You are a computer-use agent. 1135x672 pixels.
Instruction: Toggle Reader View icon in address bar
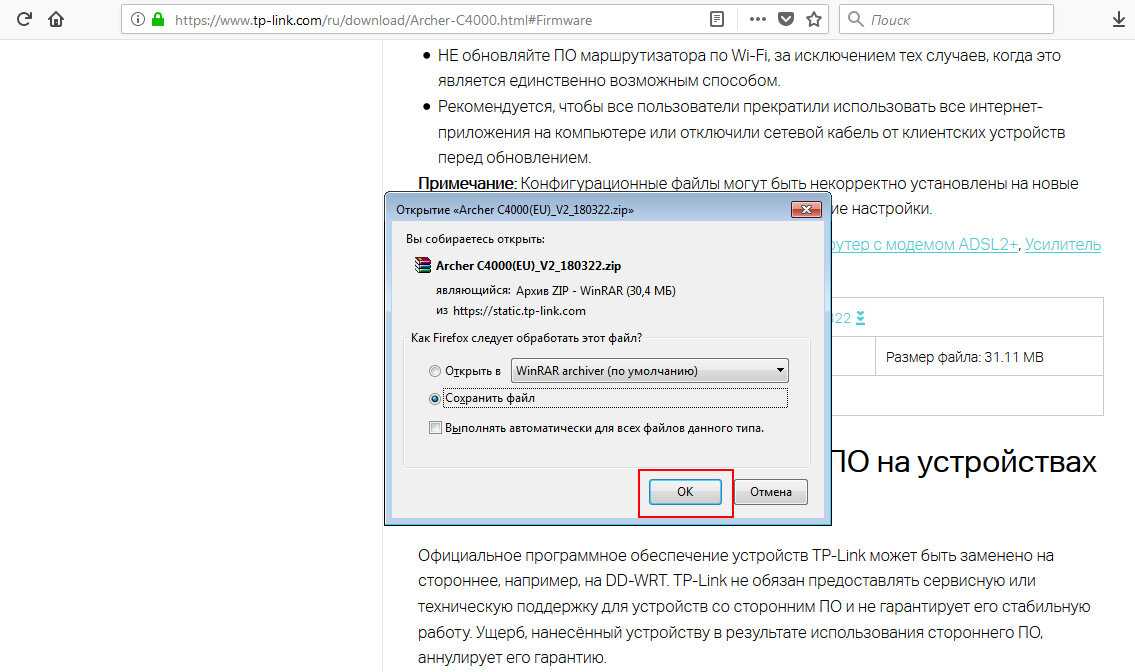(x=717, y=20)
